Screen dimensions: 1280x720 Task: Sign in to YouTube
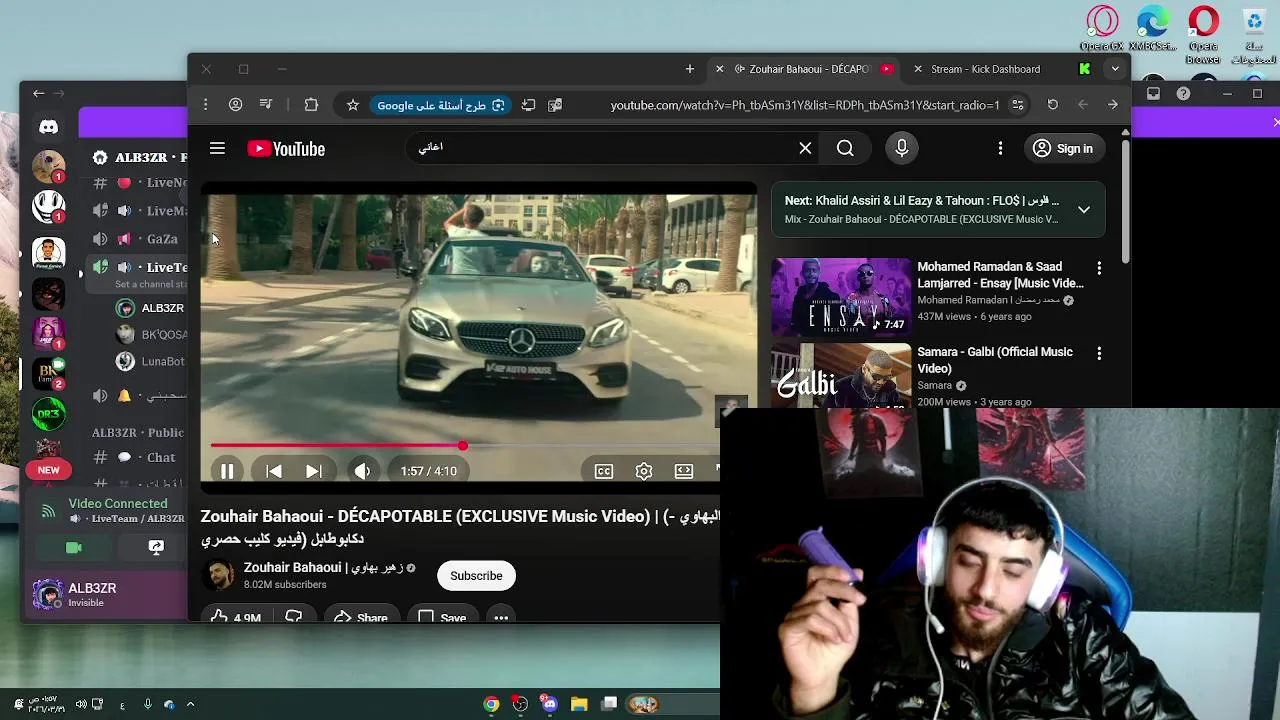pos(1063,148)
